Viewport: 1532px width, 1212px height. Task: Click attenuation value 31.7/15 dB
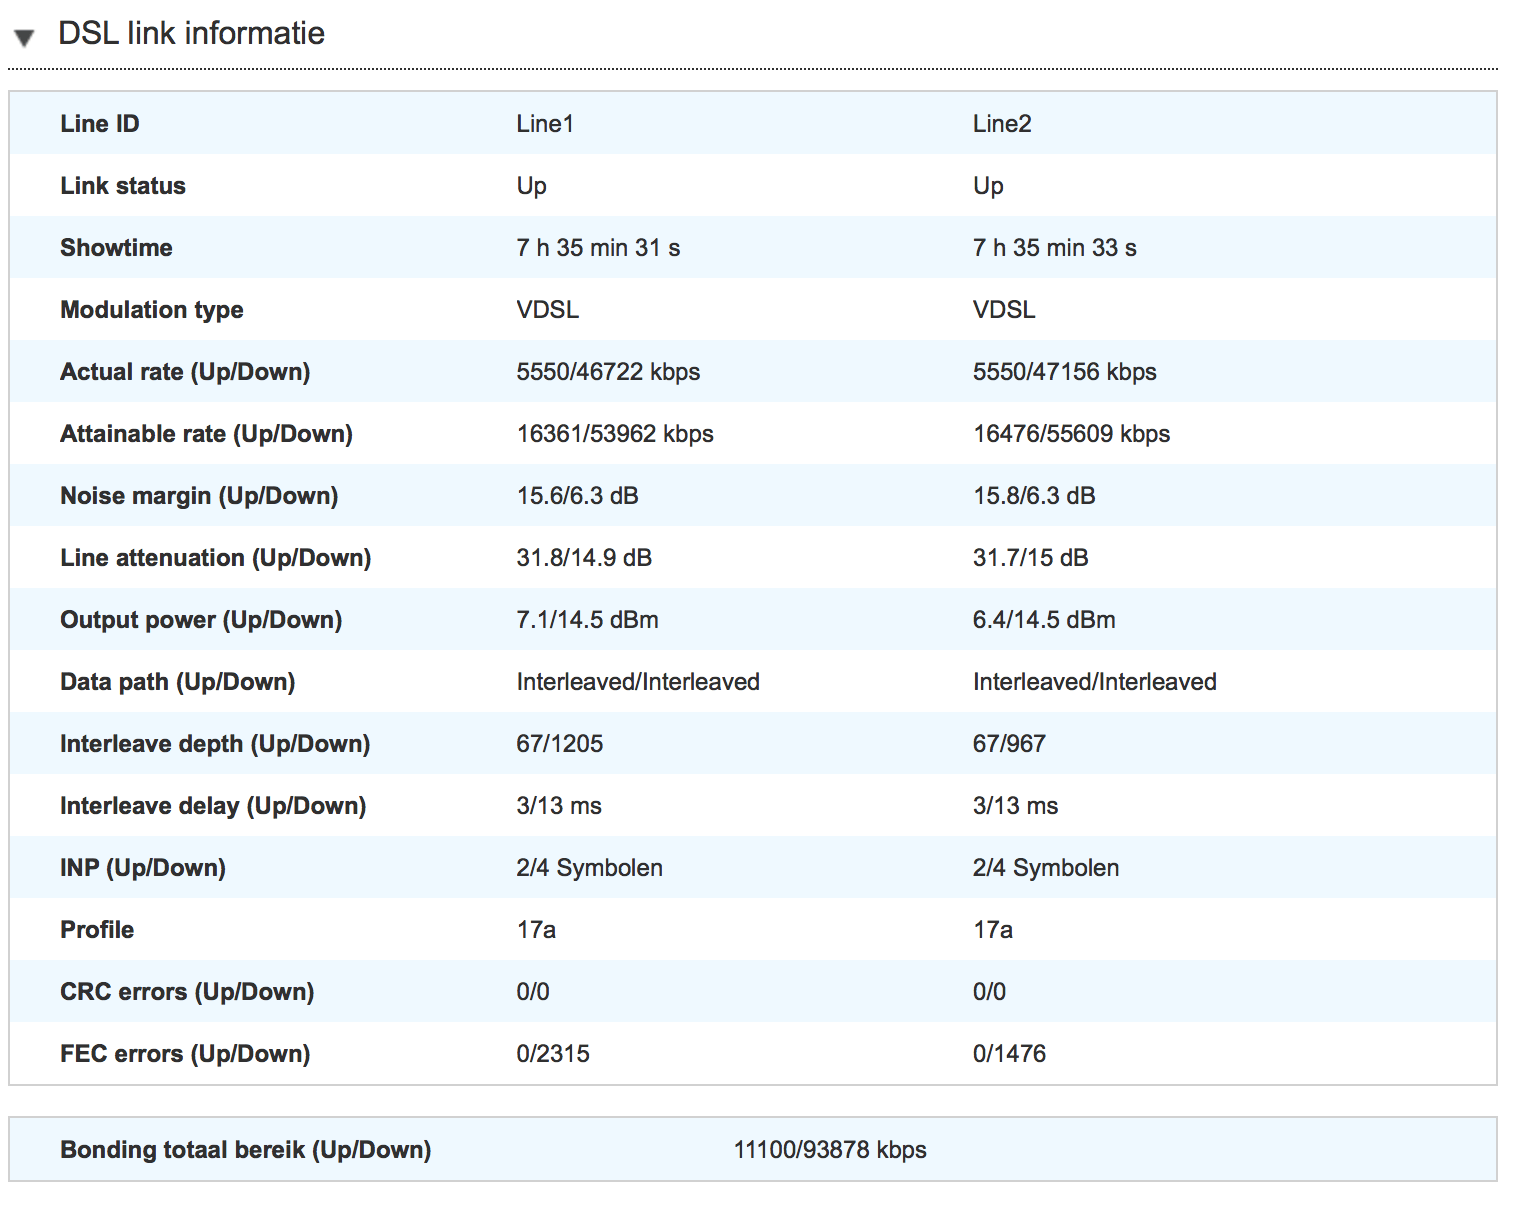click(x=1031, y=558)
